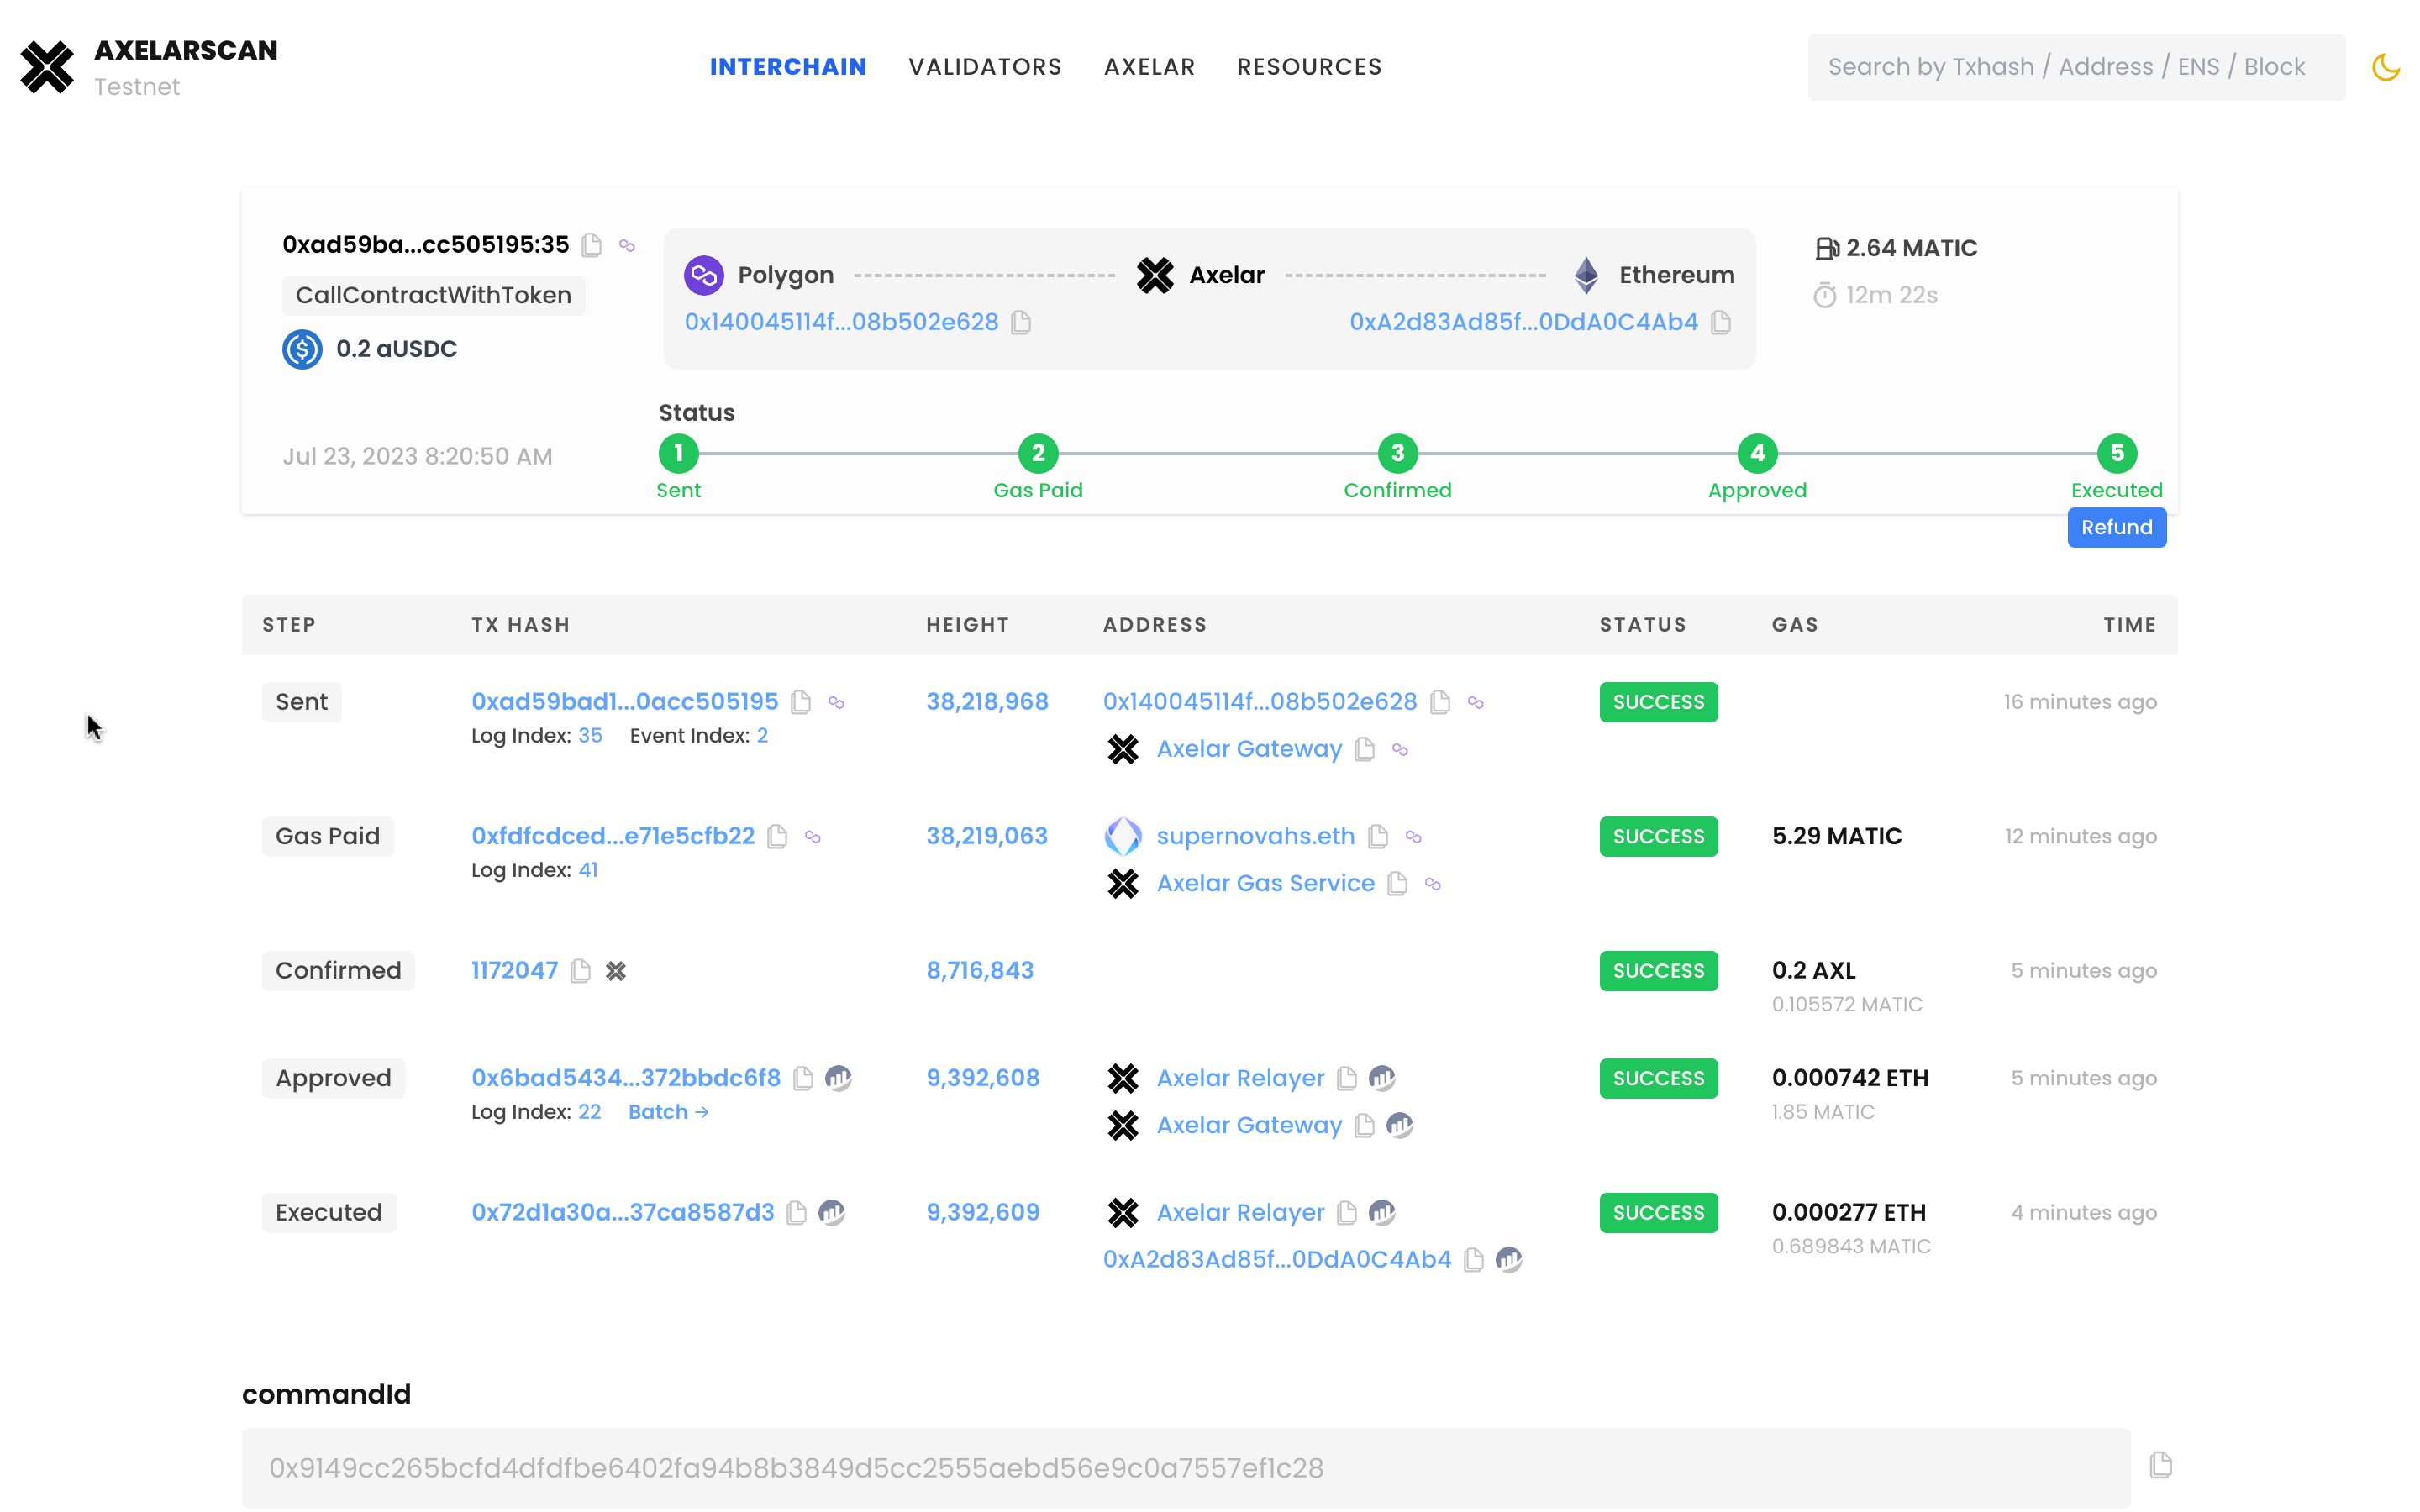Open the supernovahs.eth address link
Viewport: 2420px width, 1512px height.
click(x=1256, y=836)
